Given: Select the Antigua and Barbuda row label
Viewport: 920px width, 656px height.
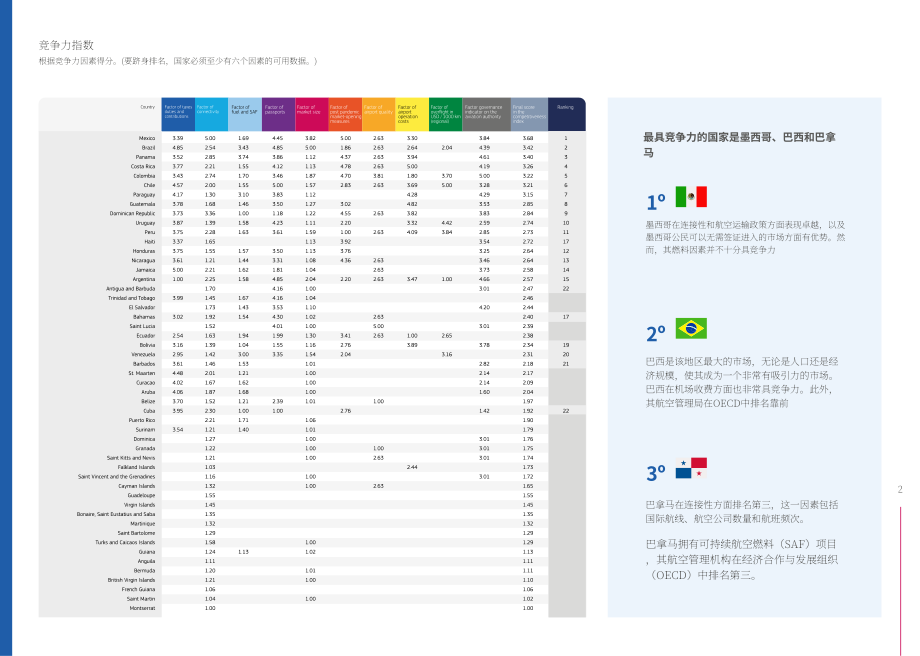Looking at the screenshot, I should click(131, 289).
